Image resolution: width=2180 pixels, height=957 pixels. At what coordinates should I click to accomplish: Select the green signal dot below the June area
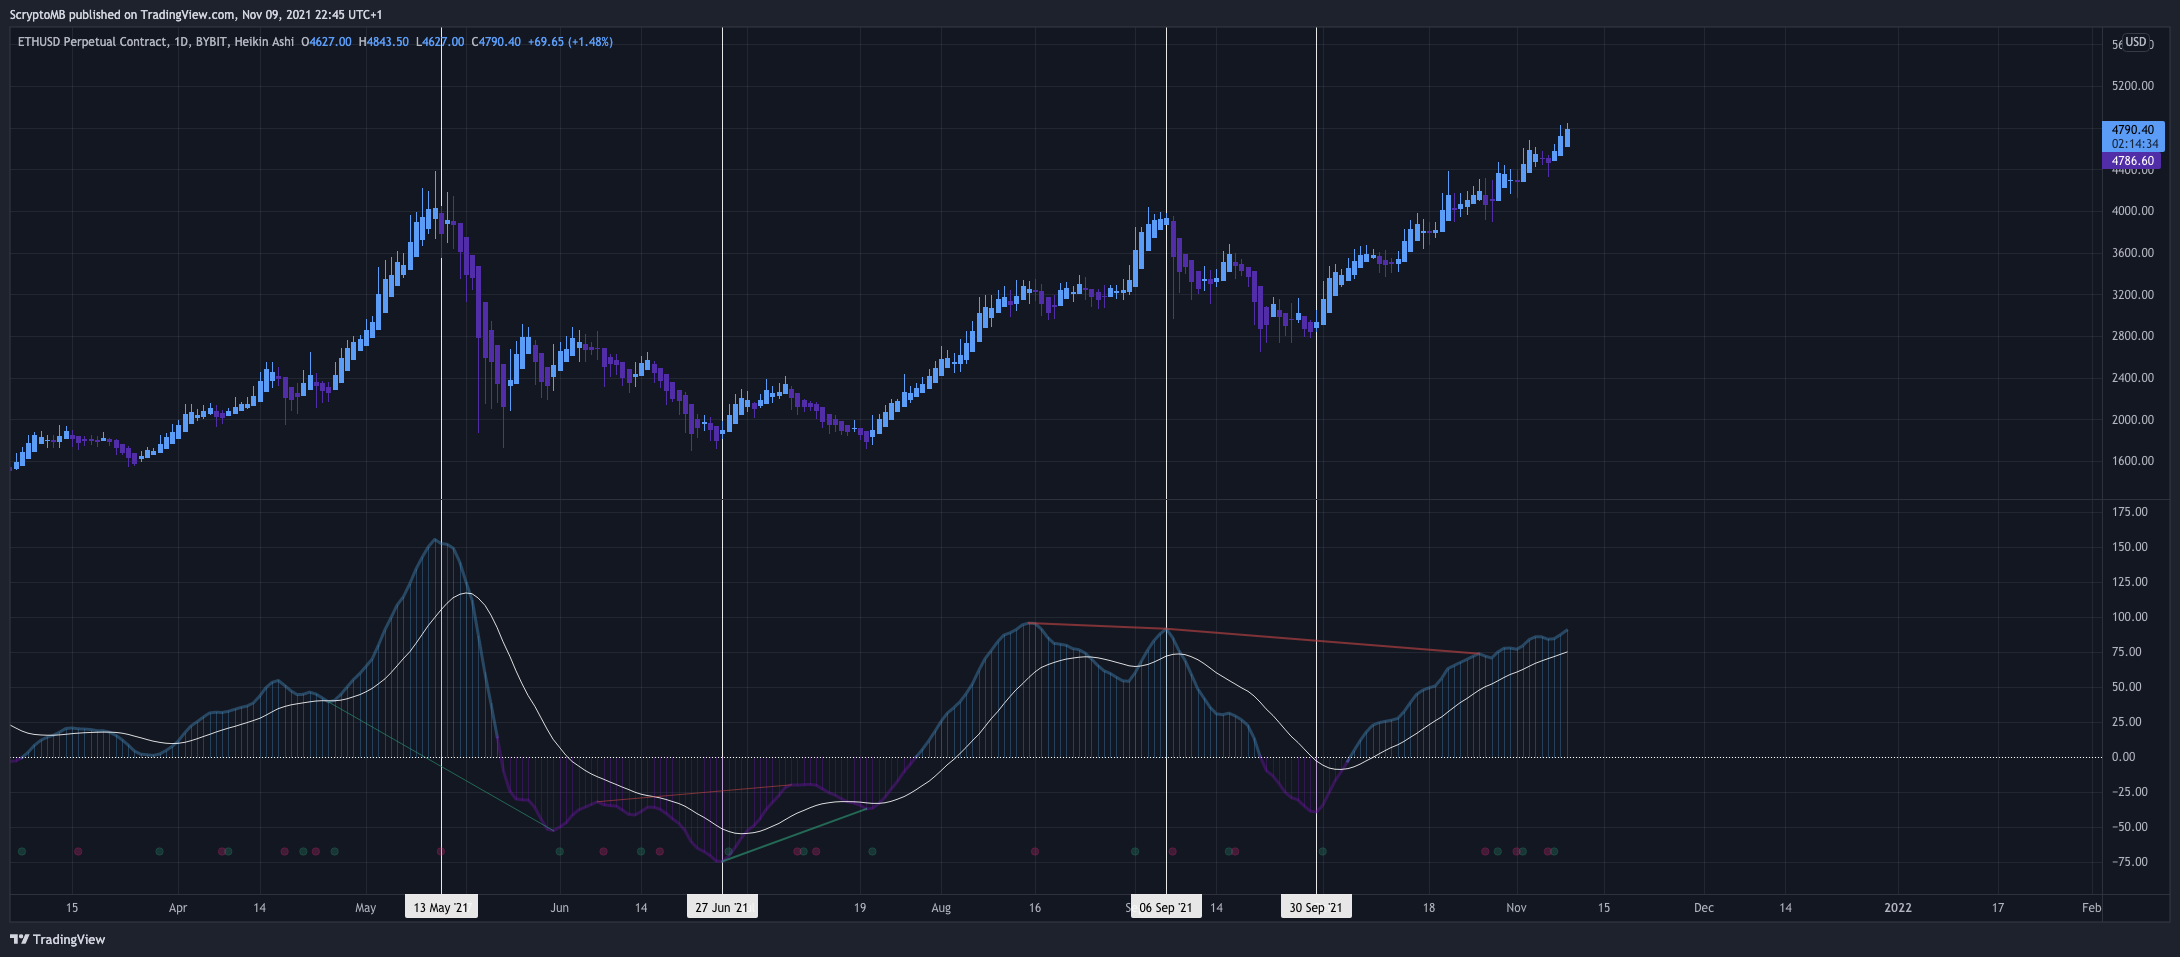click(x=559, y=852)
